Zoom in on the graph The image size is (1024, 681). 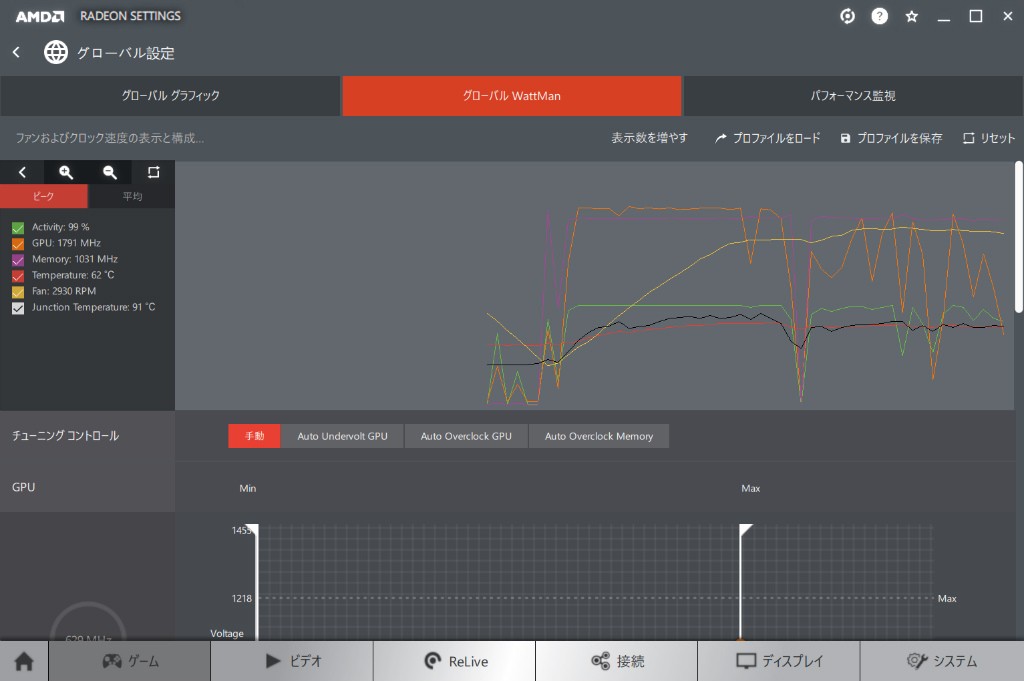click(x=66, y=172)
